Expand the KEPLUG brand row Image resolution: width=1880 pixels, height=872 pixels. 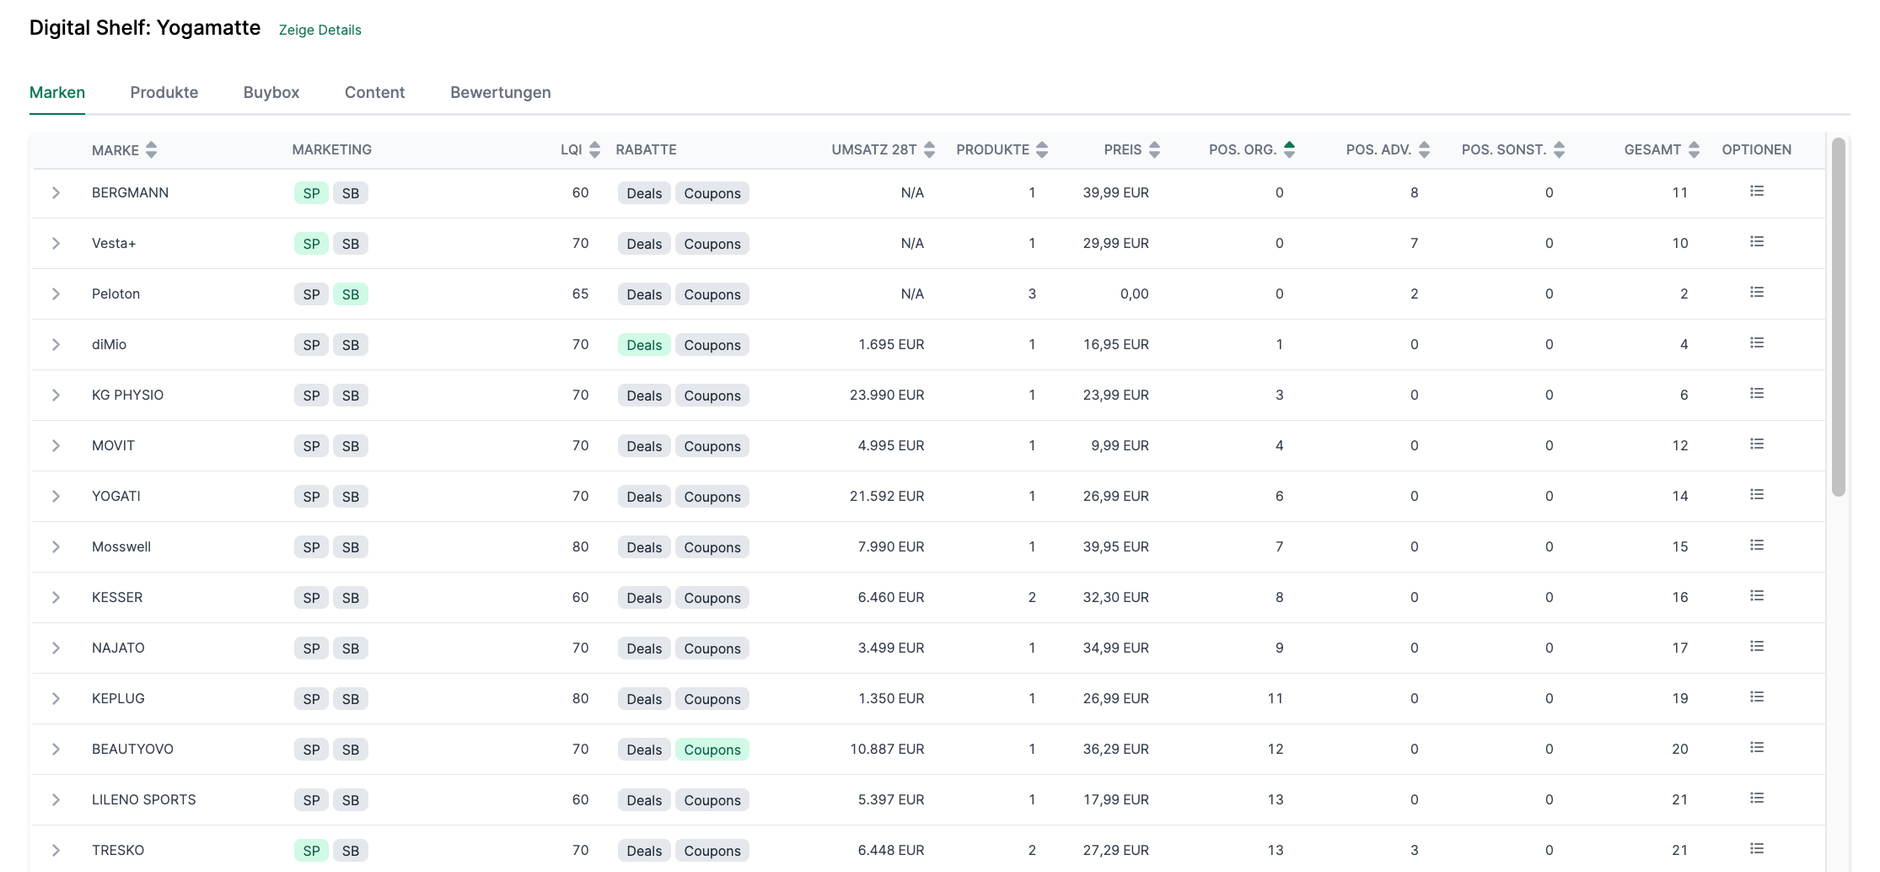tap(56, 699)
